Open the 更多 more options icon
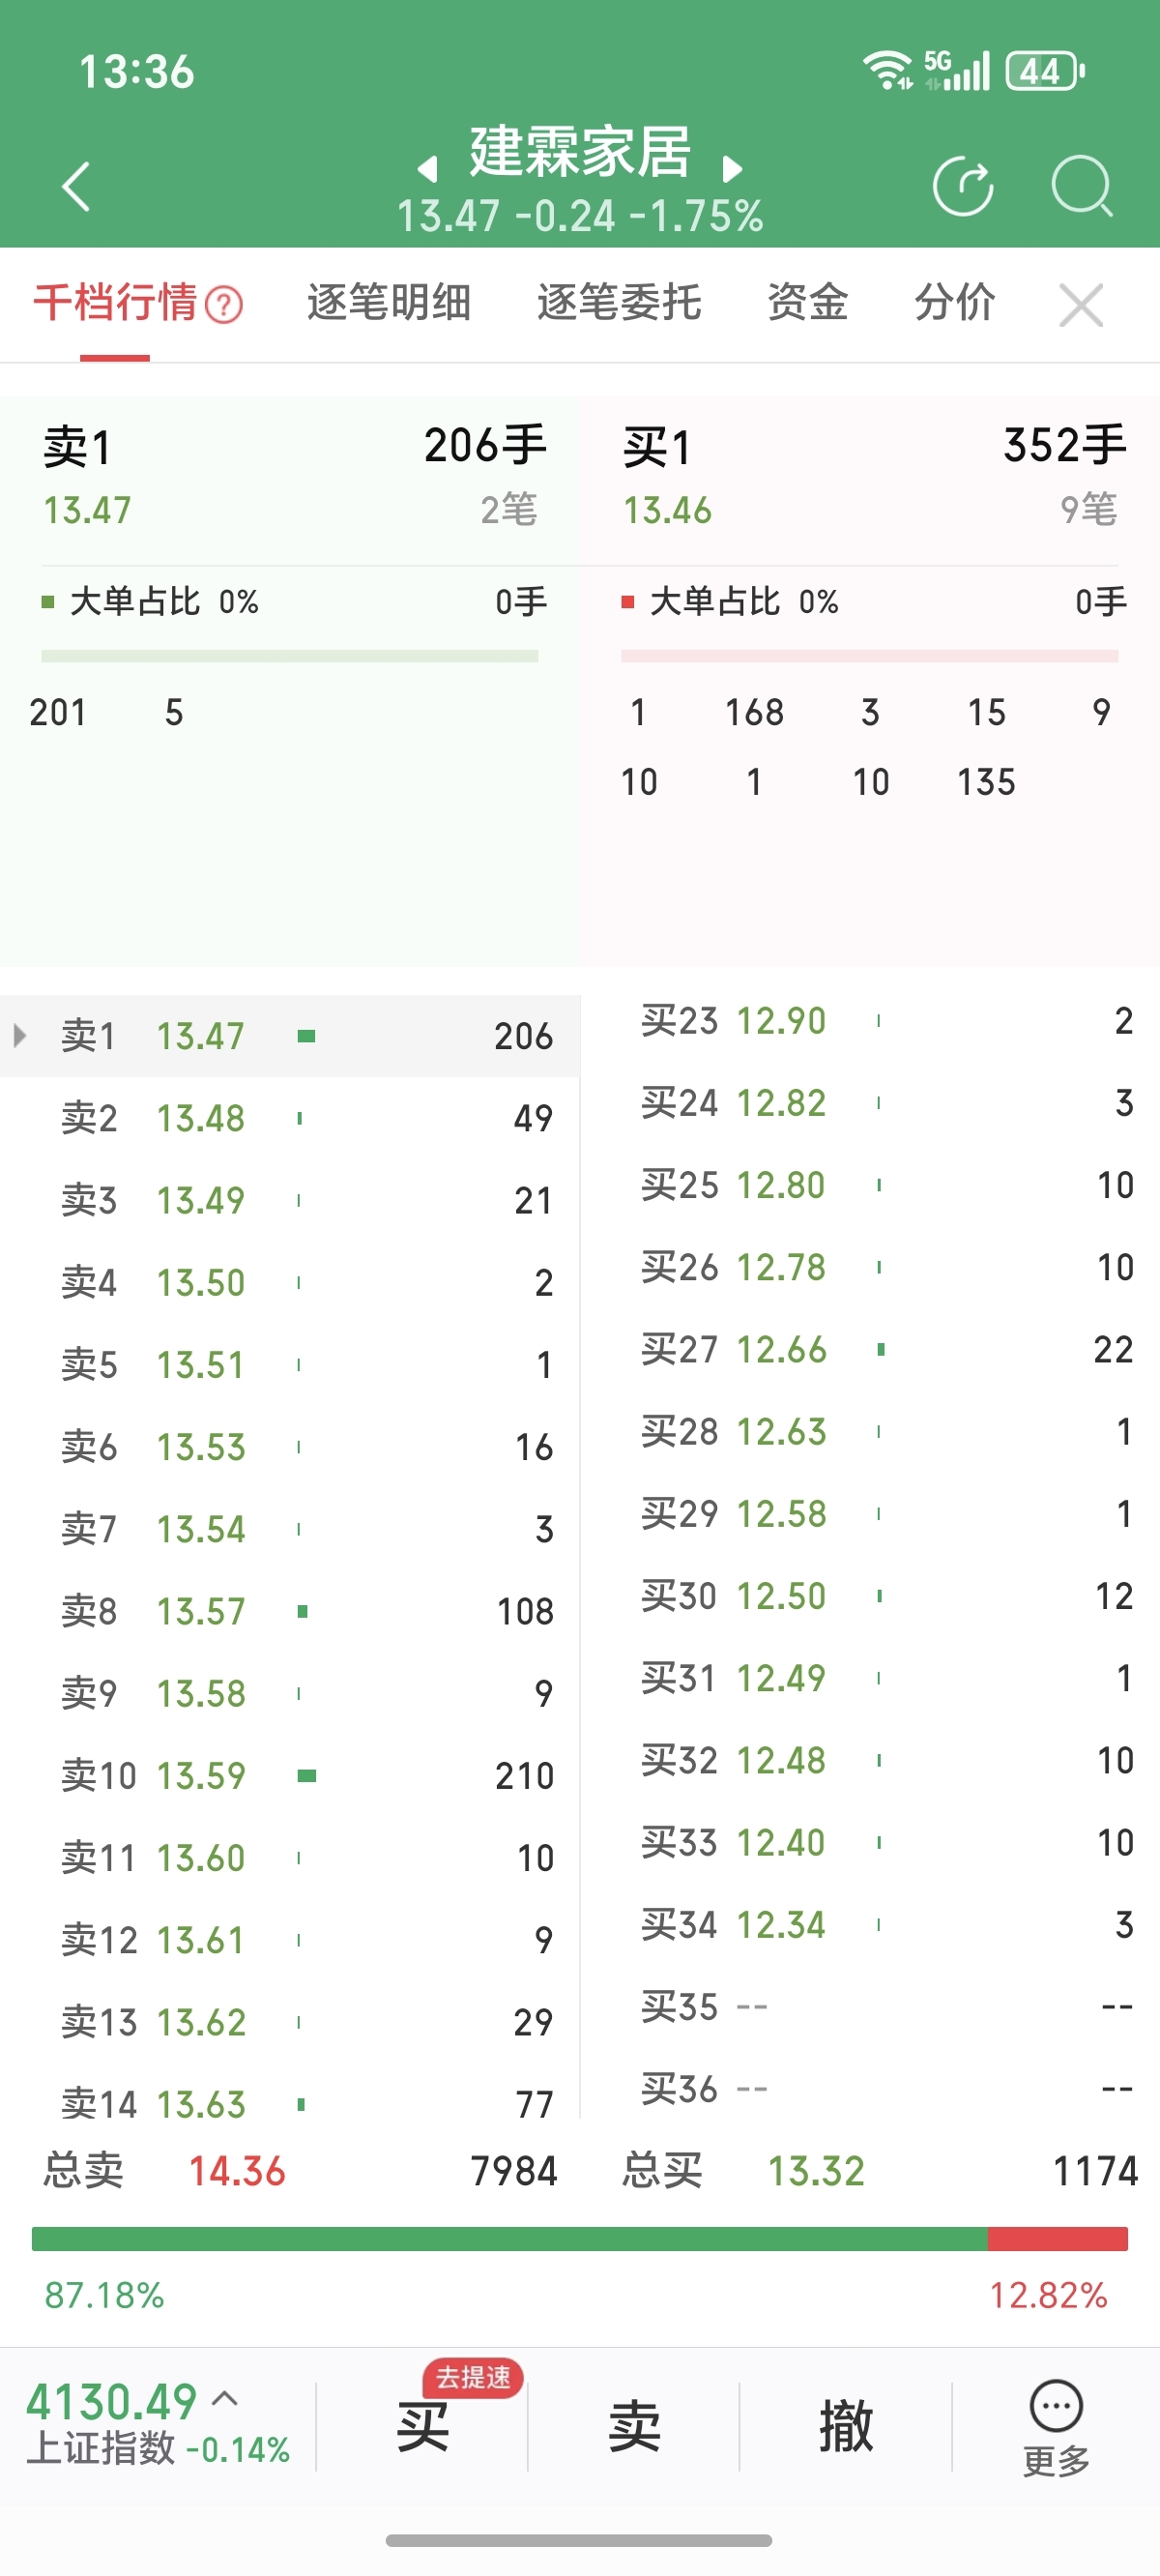This screenshot has width=1160, height=2576. pos(1056,2426)
